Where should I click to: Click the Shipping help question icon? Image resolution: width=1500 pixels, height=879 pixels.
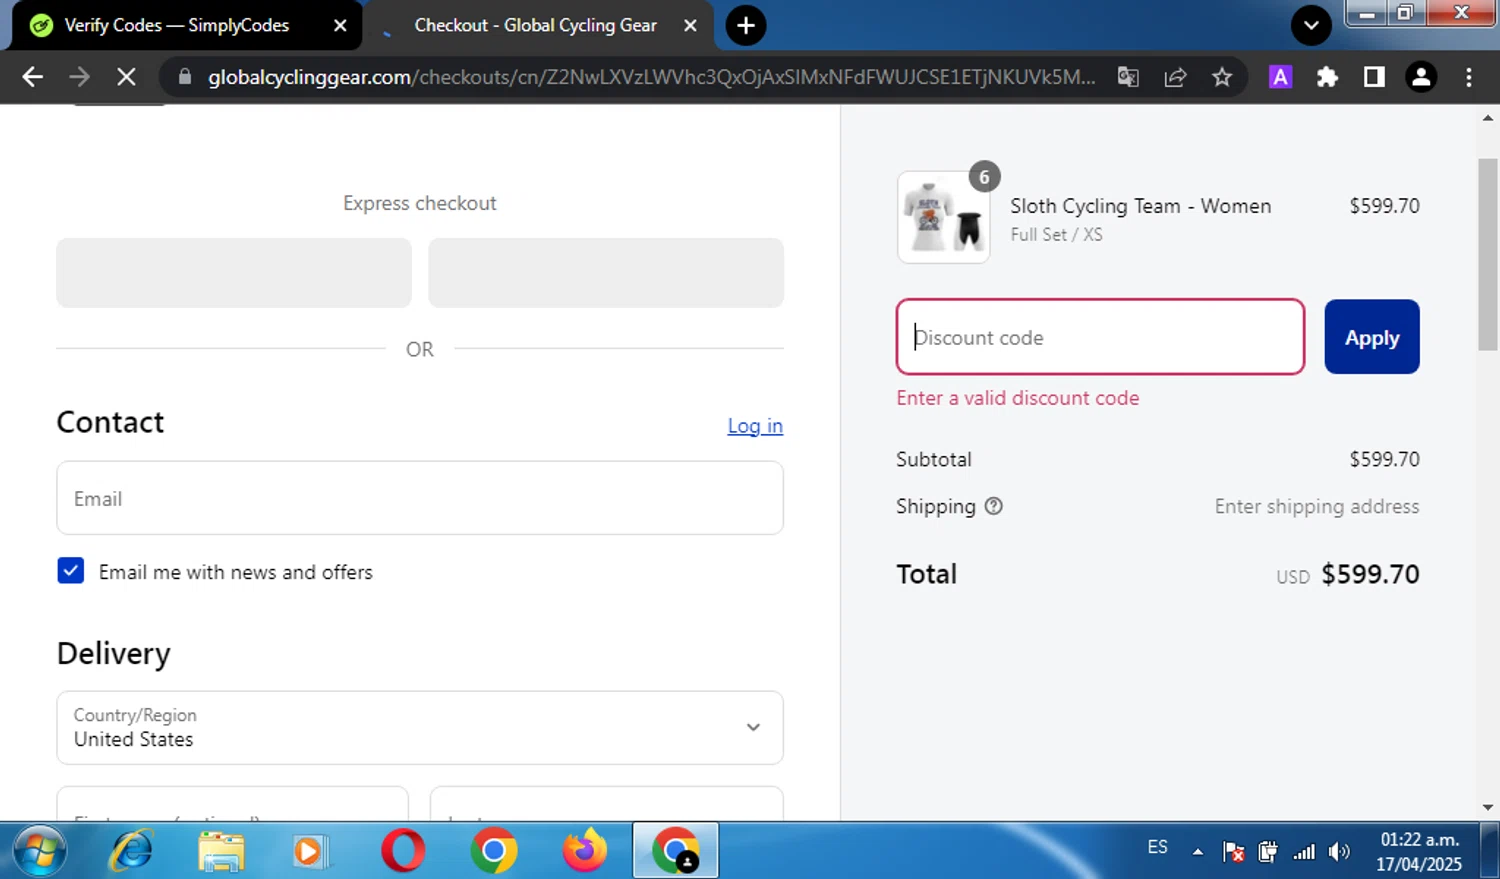click(x=993, y=506)
